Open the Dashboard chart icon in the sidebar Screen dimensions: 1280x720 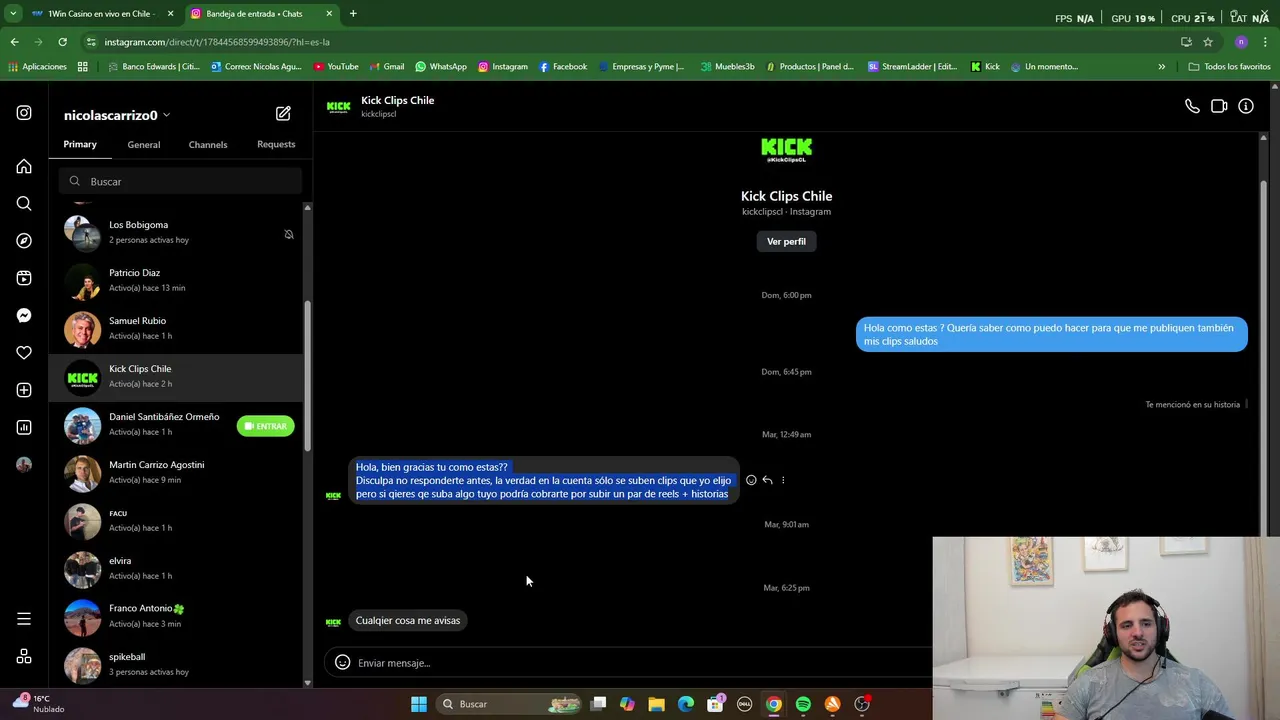tap(24, 427)
